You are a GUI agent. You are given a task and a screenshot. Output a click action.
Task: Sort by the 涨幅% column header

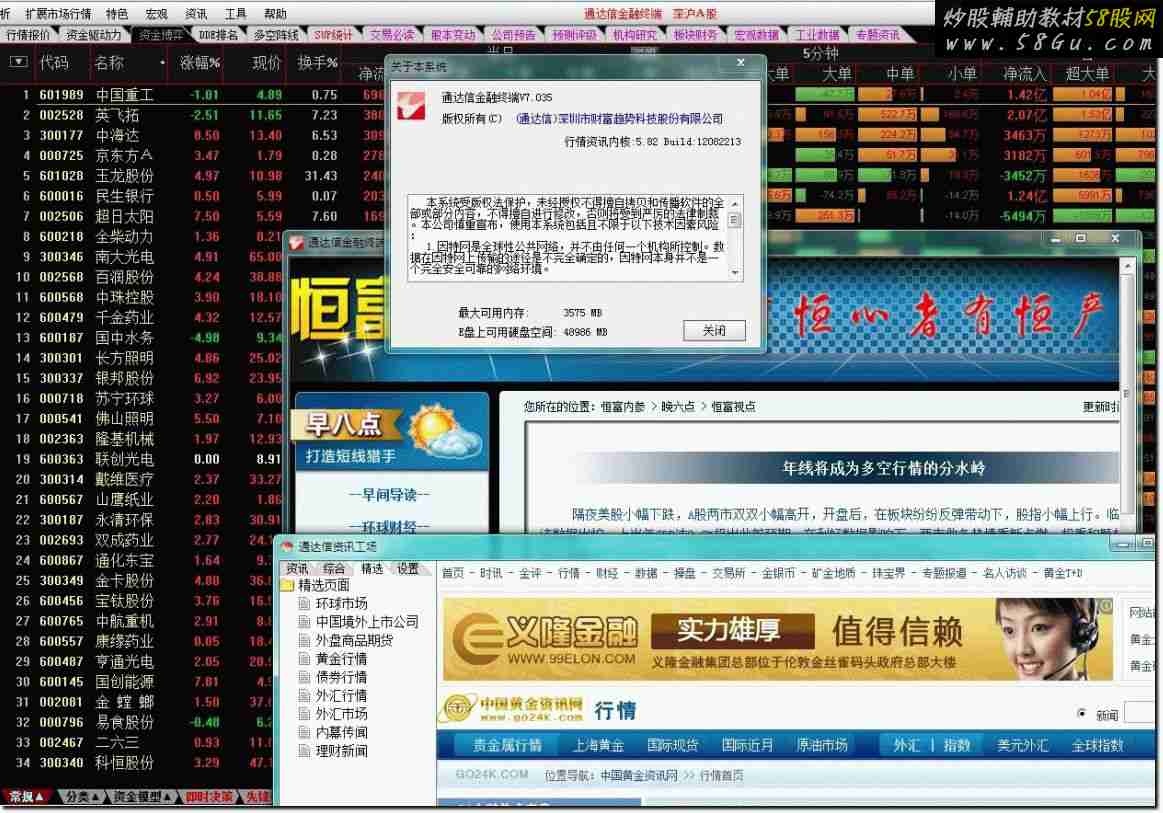click(200, 63)
